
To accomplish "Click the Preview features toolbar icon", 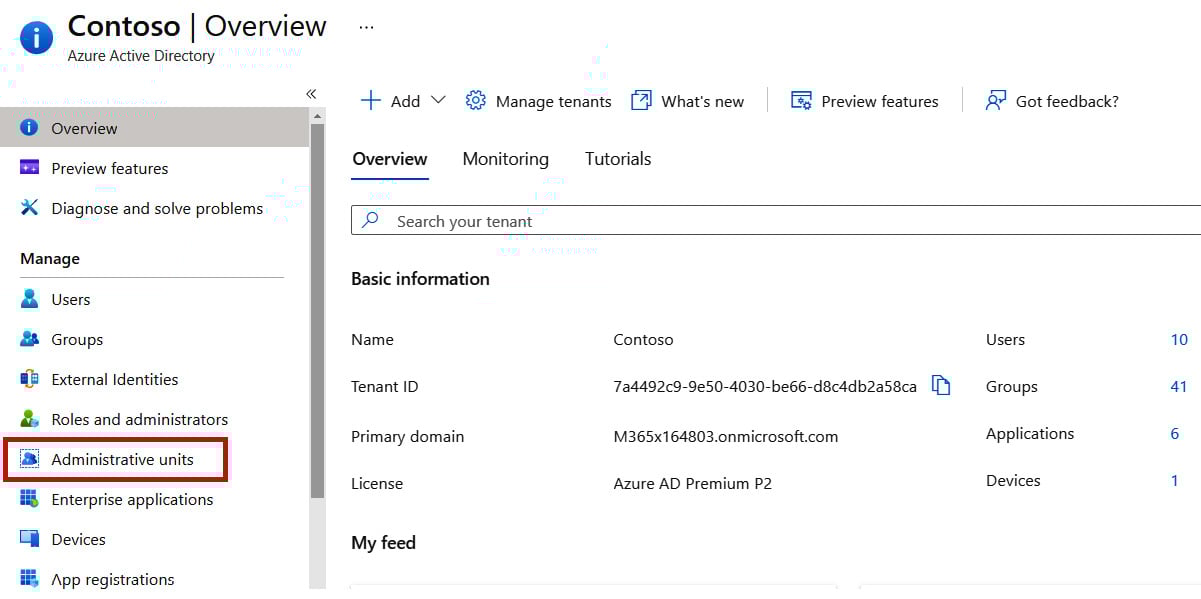I will click(x=801, y=100).
